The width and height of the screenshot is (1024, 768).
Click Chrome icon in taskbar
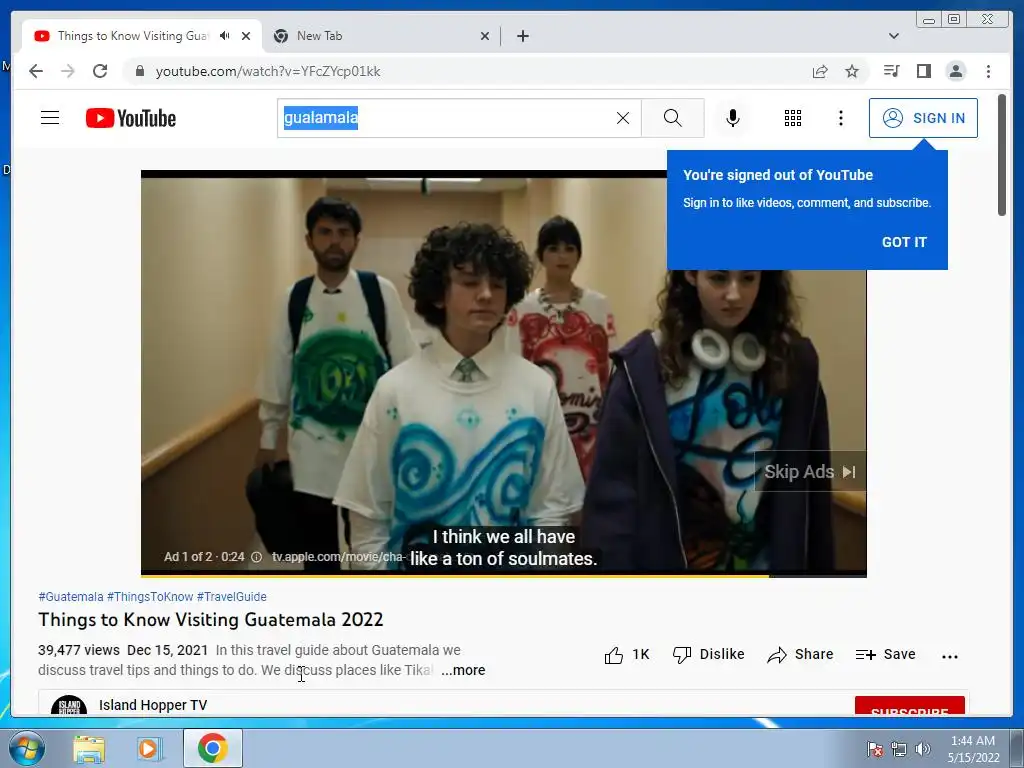click(x=212, y=748)
